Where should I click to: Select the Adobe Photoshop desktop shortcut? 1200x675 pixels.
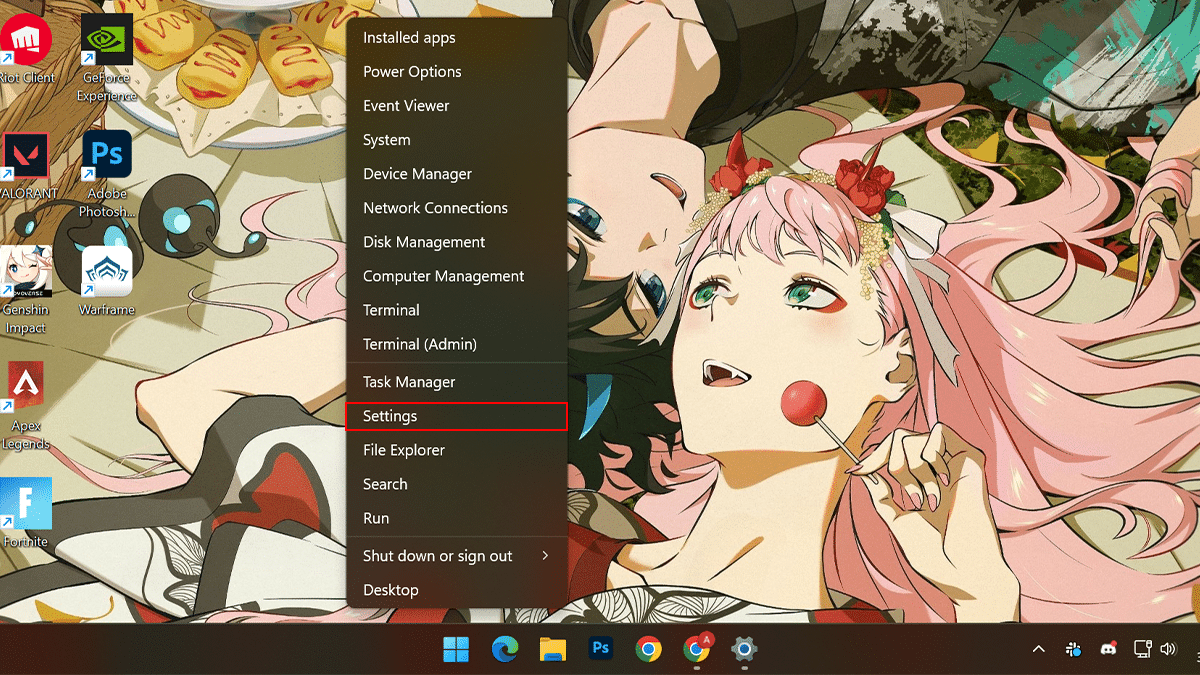click(107, 174)
